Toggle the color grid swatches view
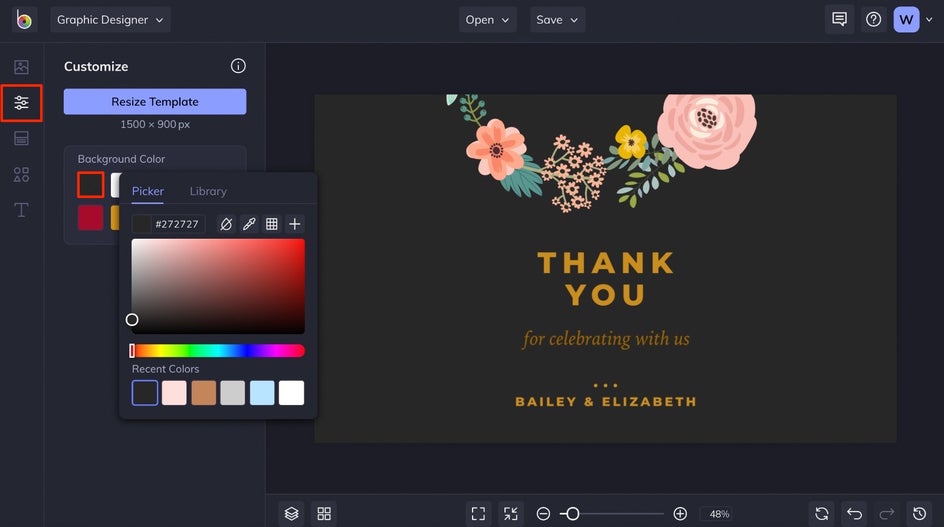 tap(271, 224)
